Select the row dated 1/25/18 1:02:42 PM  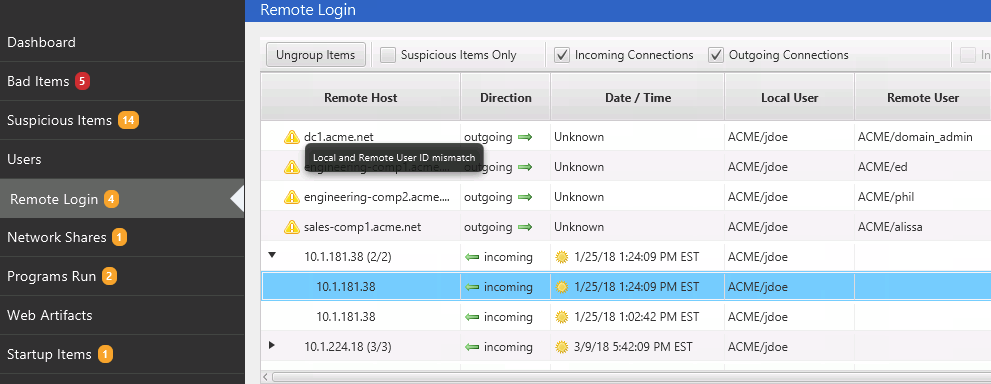[x=626, y=317]
